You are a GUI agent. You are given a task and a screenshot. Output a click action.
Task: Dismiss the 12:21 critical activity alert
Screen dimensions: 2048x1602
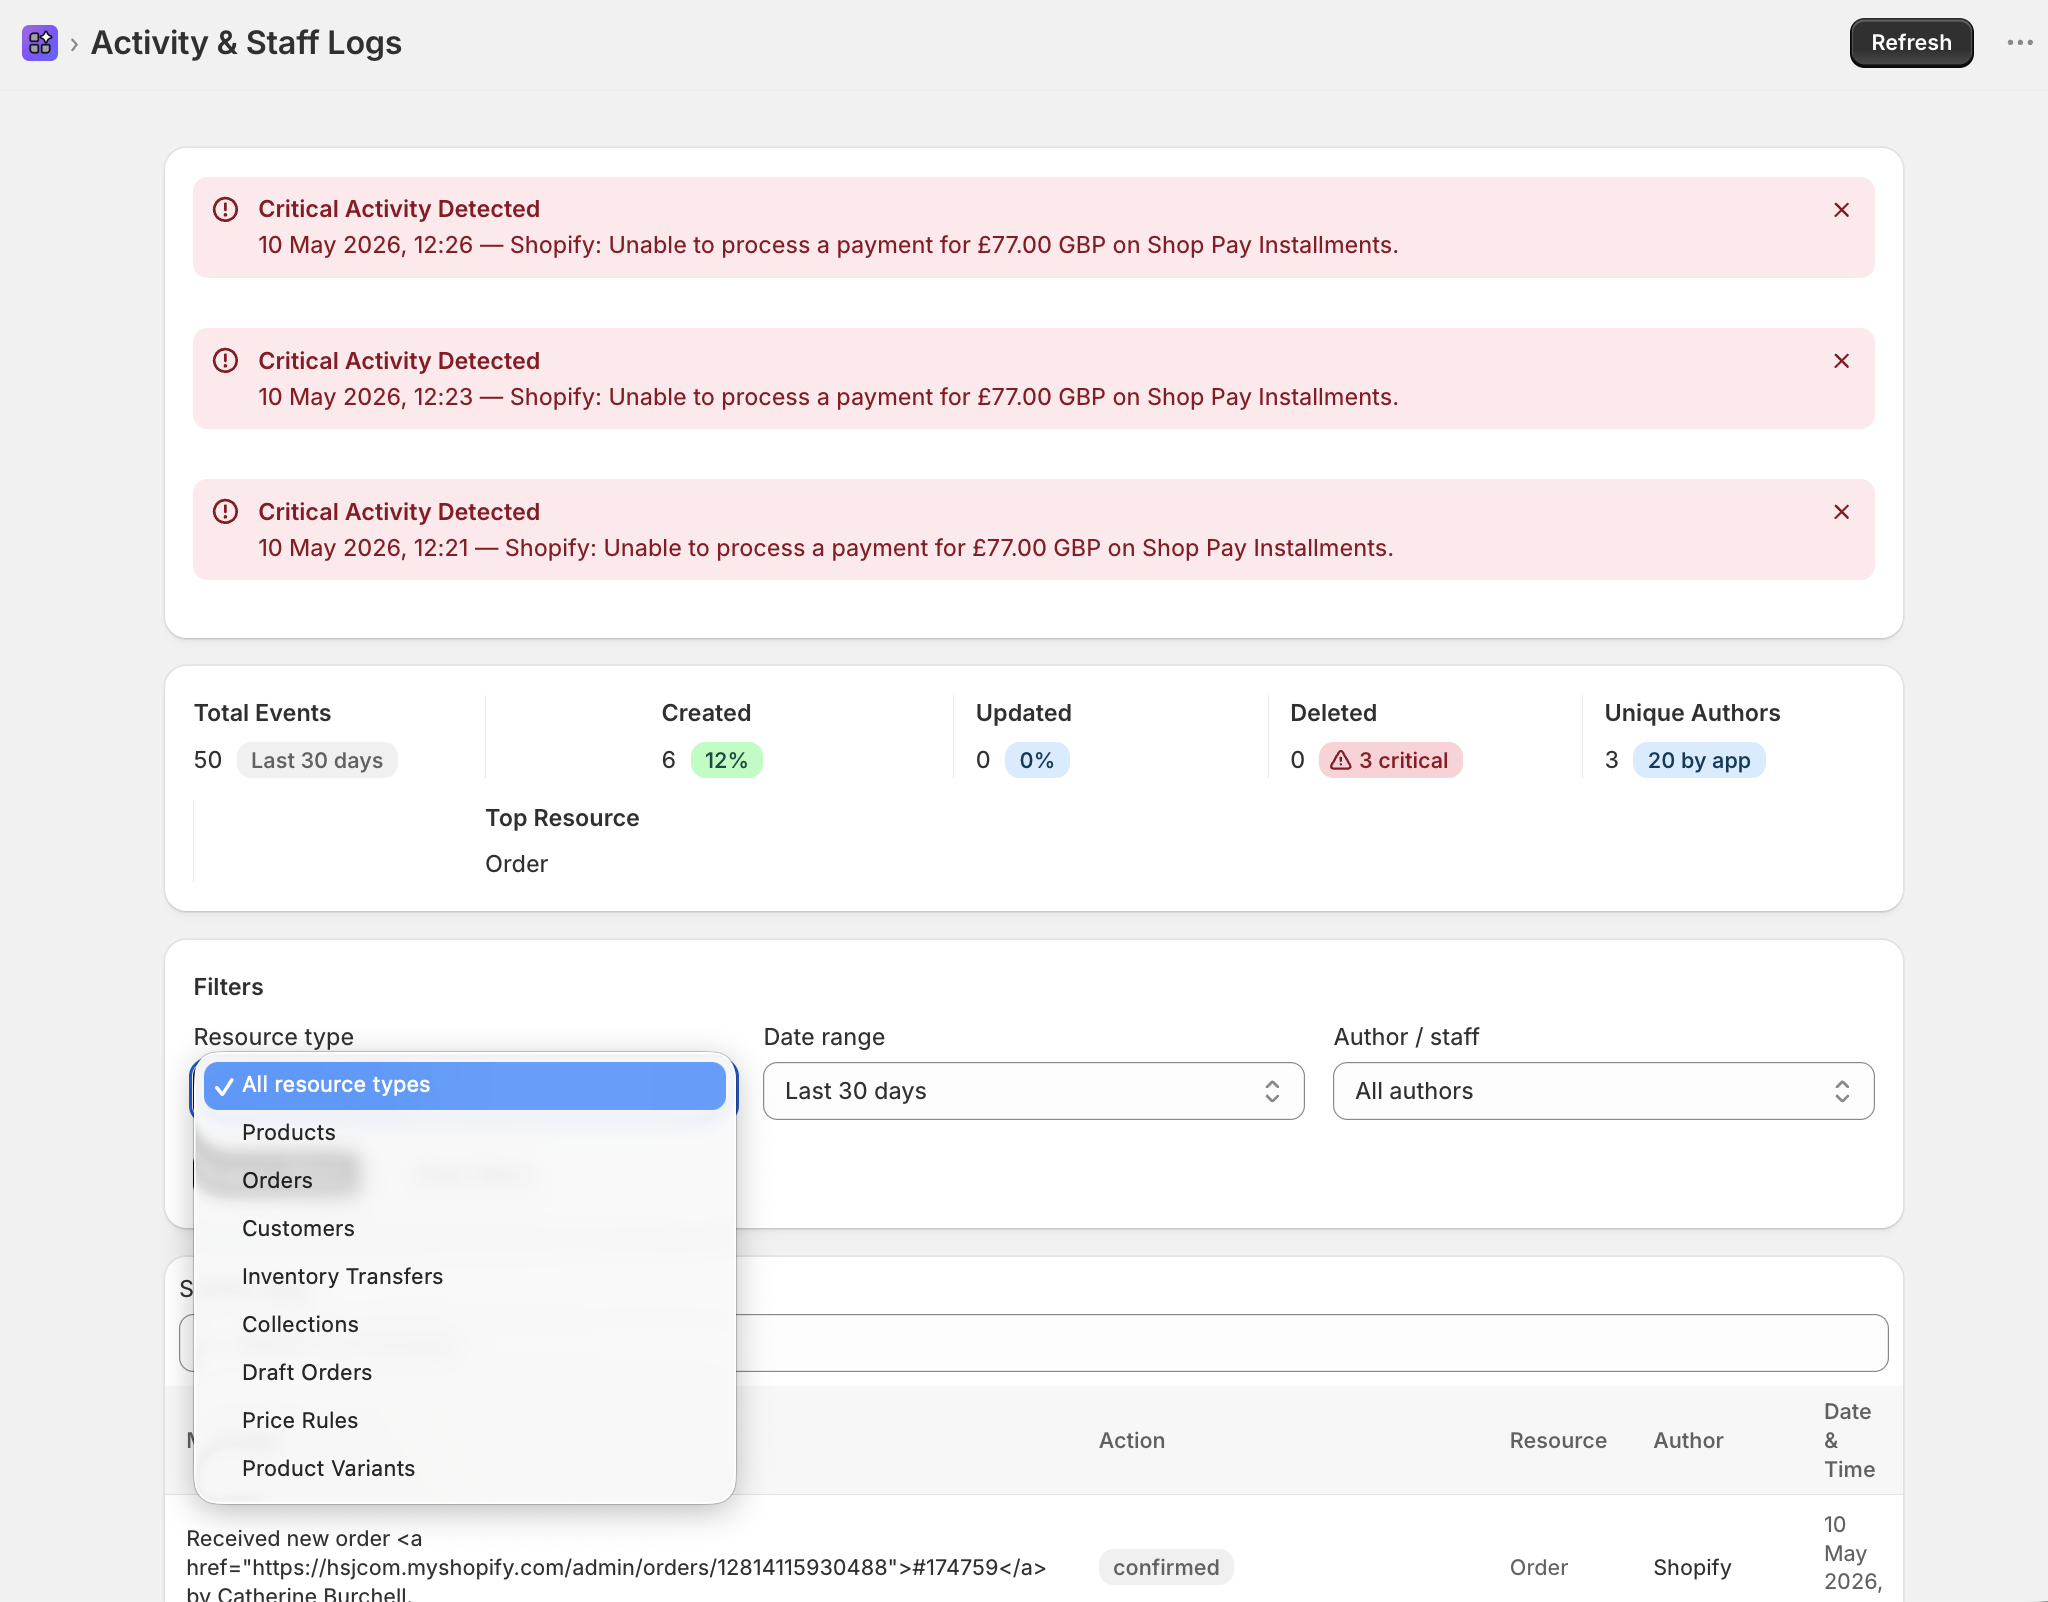[1841, 512]
